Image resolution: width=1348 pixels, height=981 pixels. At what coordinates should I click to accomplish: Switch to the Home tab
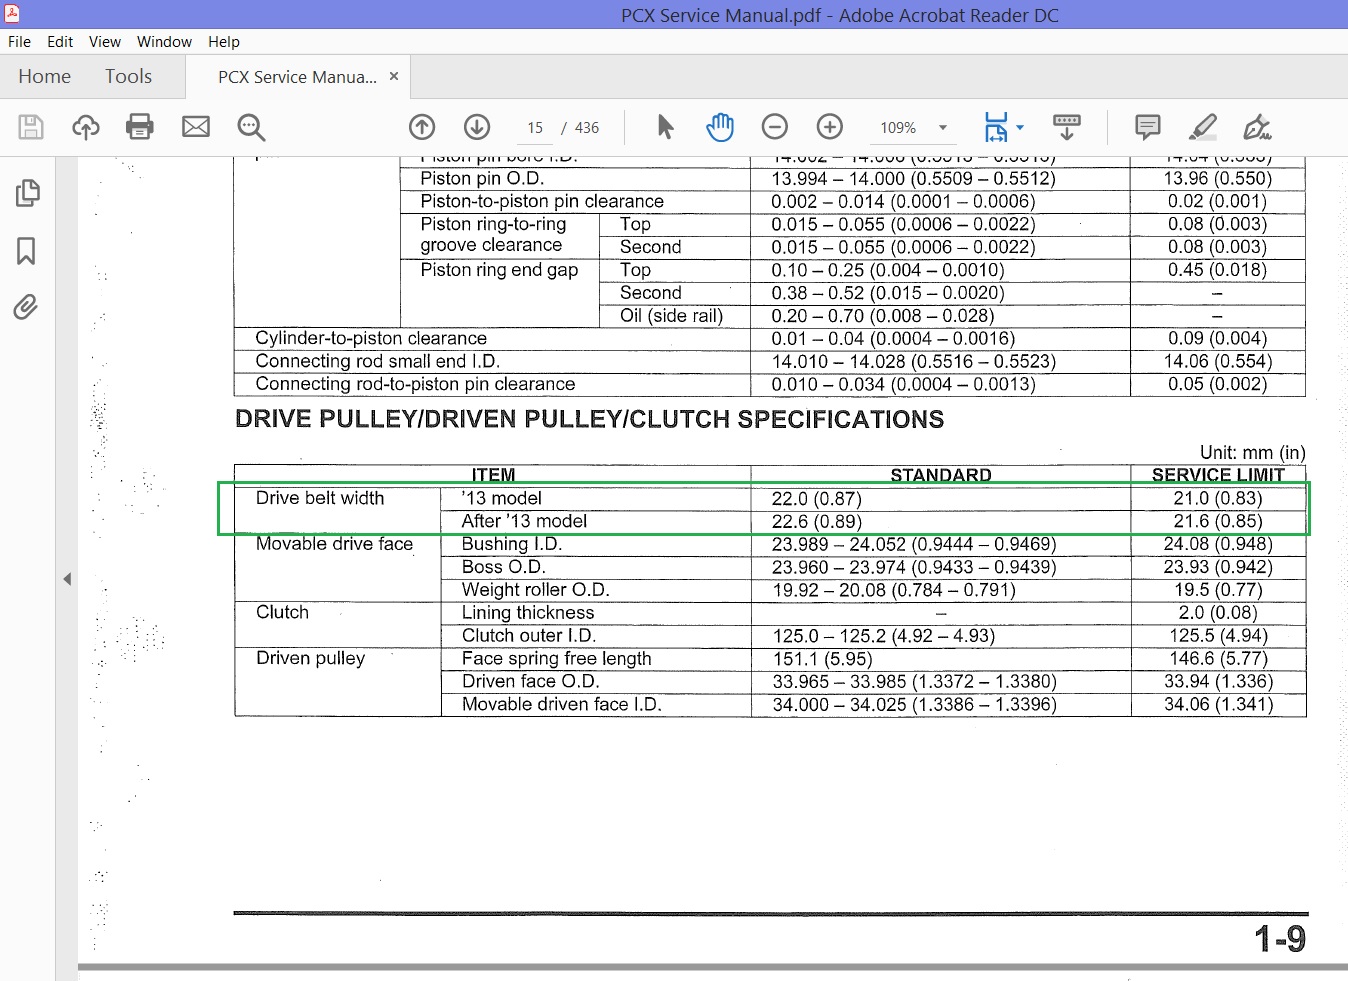pos(45,76)
